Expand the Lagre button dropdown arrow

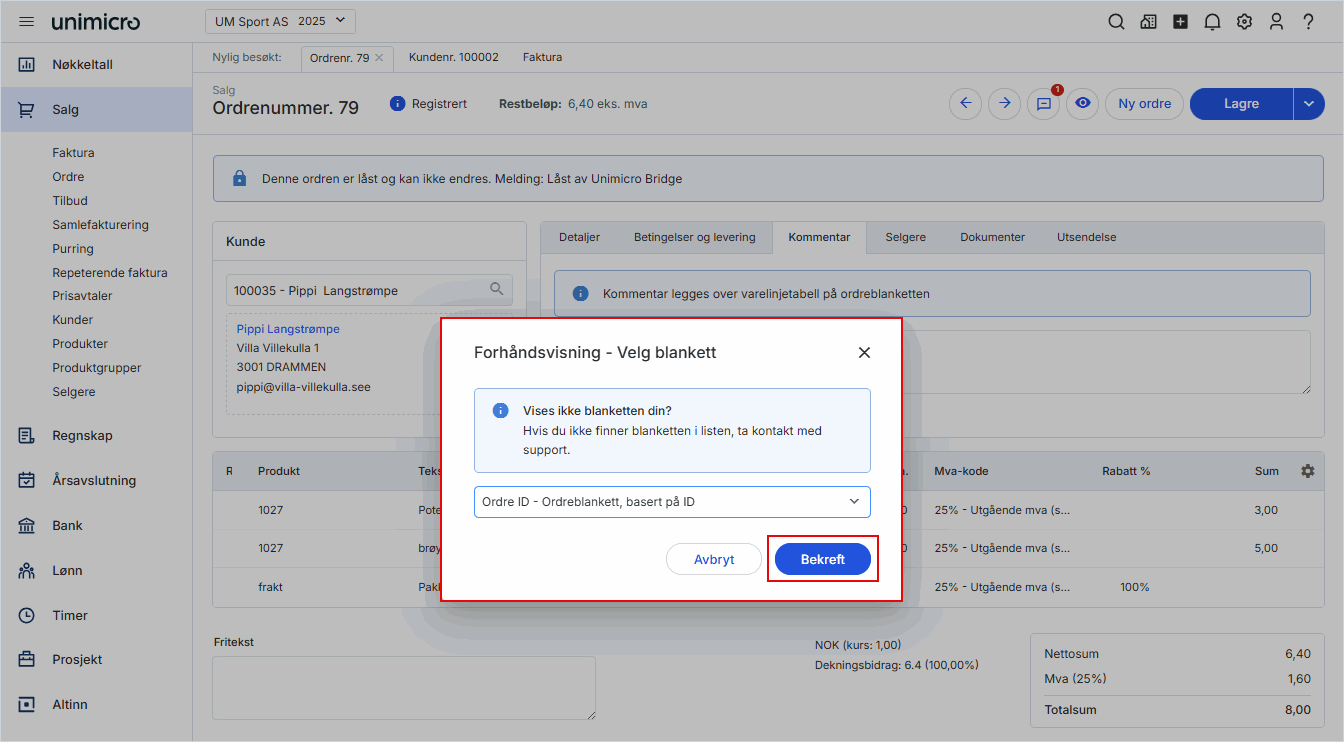pyautogui.click(x=1309, y=103)
